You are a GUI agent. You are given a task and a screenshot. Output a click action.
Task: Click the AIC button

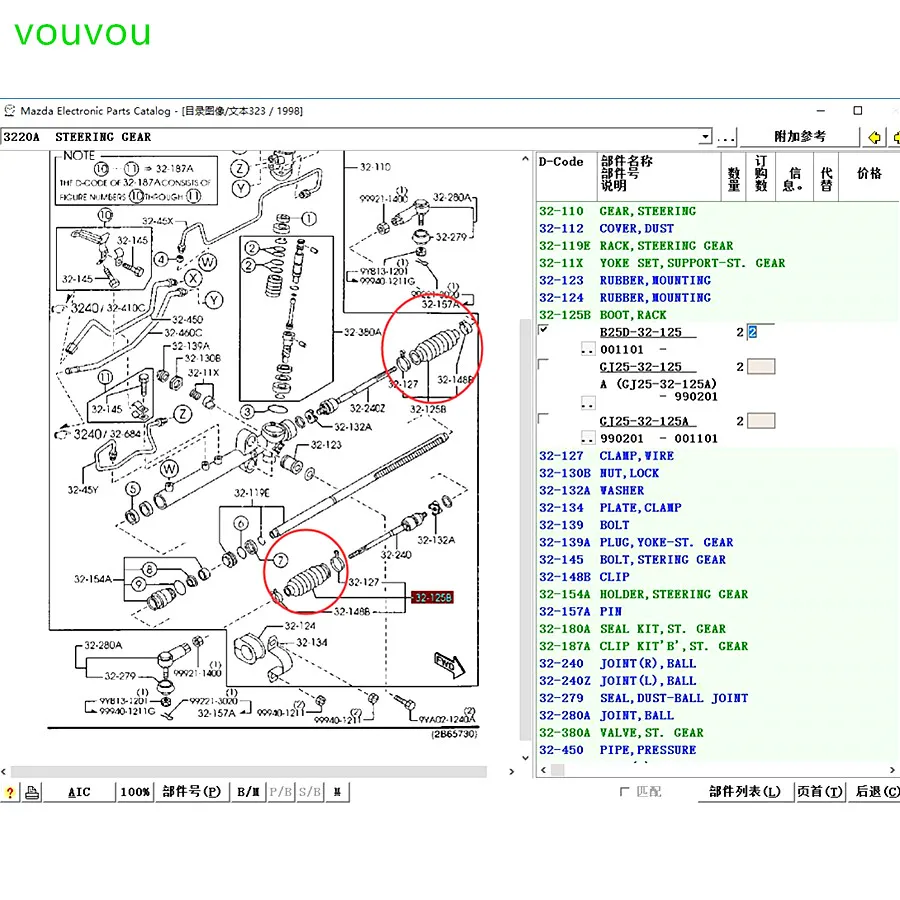click(79, 792)
